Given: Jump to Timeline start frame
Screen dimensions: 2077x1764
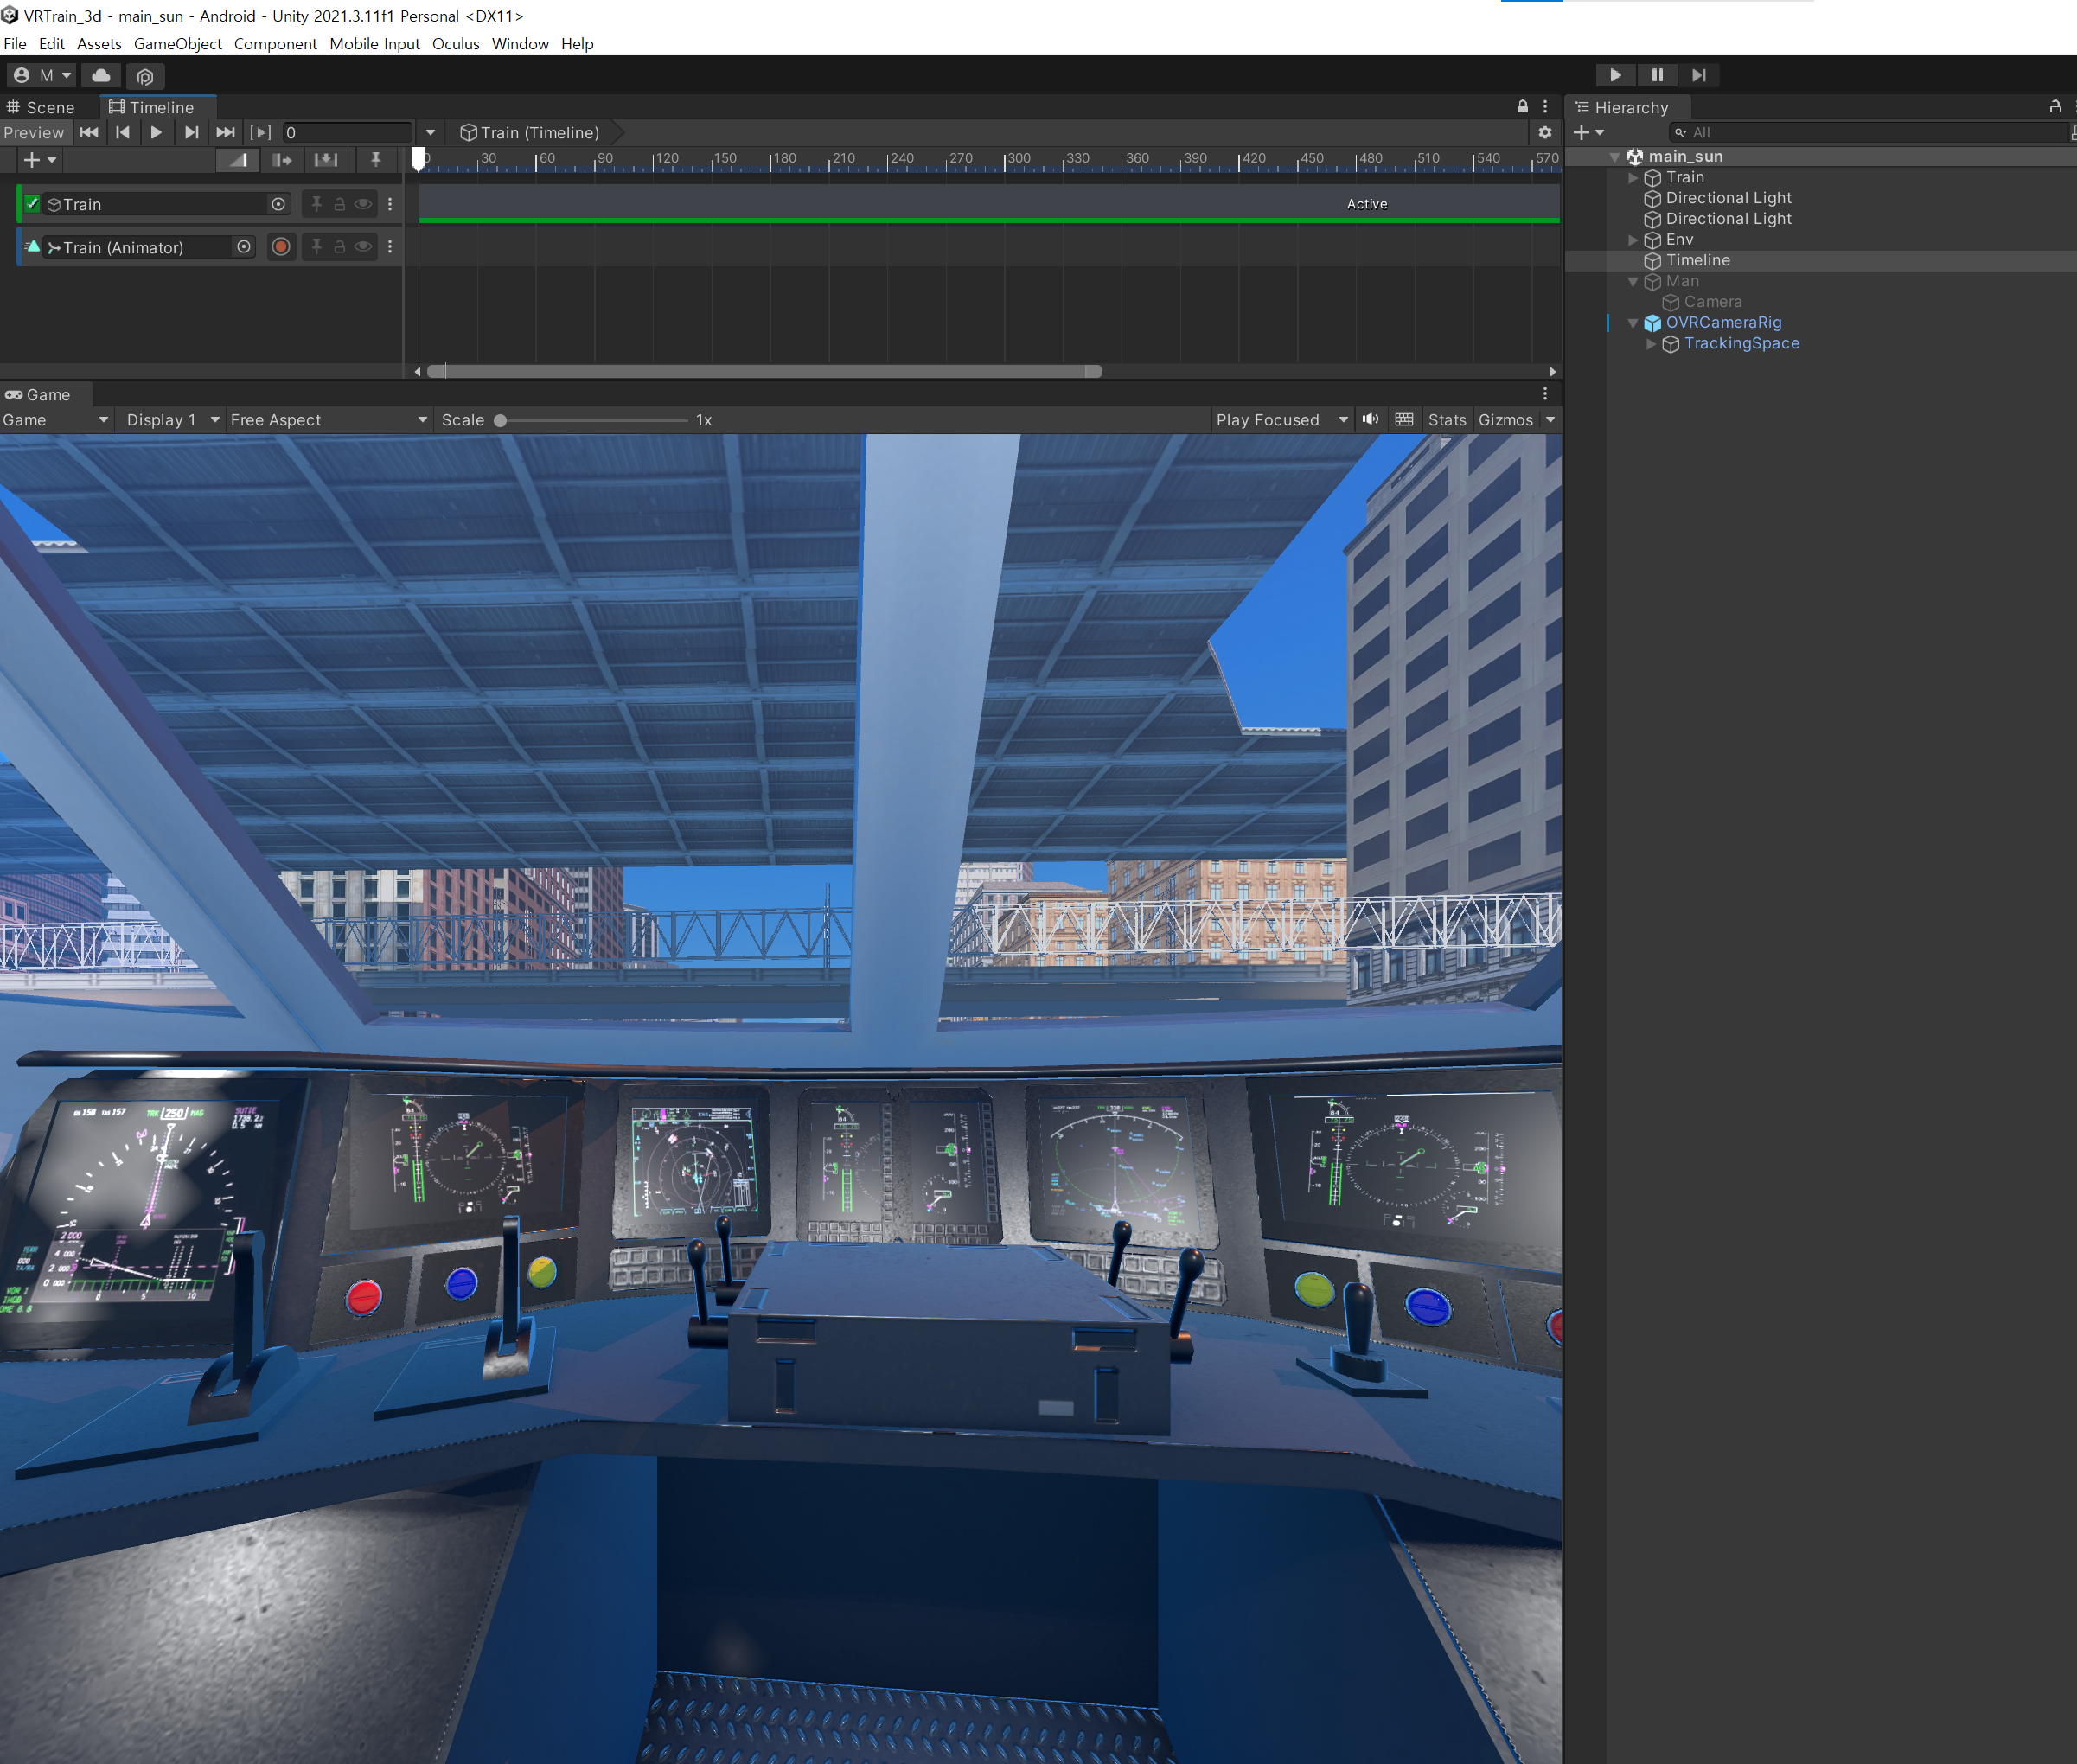Looking at the screenshot, I should [89, 132].
